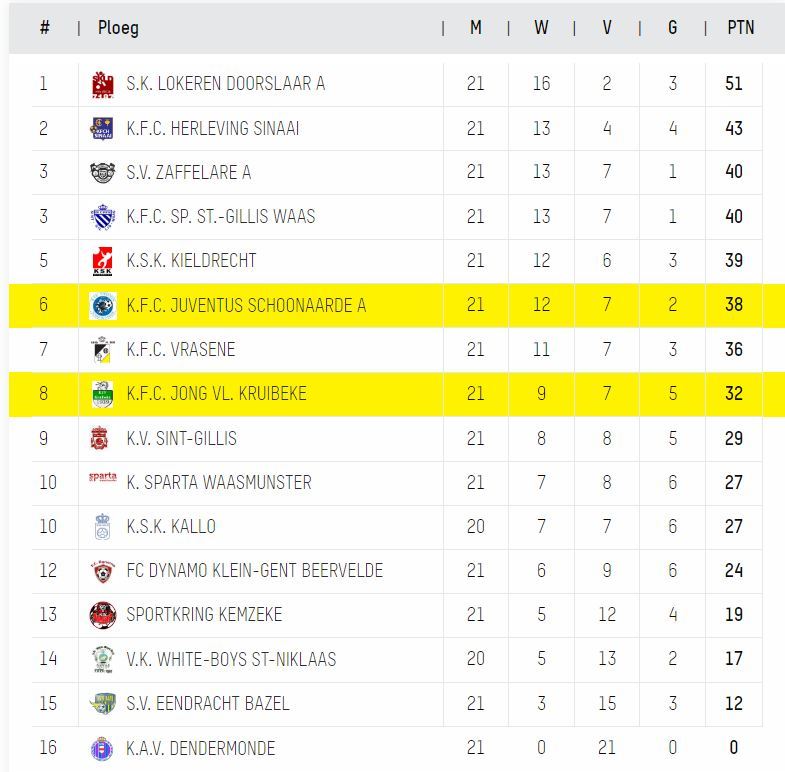This screenshot has height=772, width=785.
Task: Click the Sportkring Kemzeke club logo
Action: [102, 615]
